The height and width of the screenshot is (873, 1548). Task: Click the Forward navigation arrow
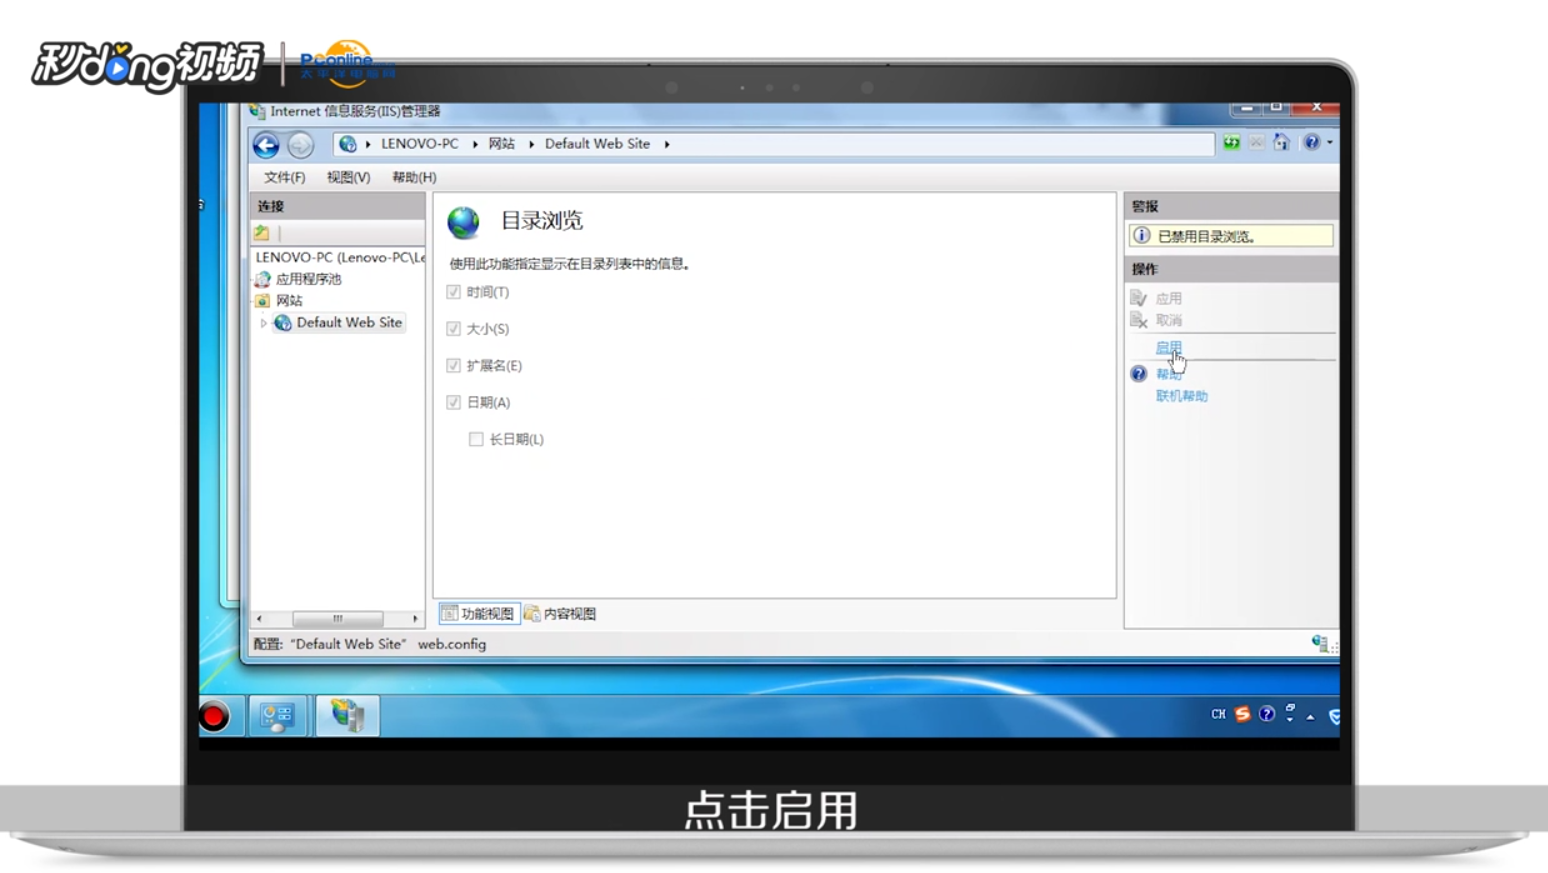click(x=300, y=145)
